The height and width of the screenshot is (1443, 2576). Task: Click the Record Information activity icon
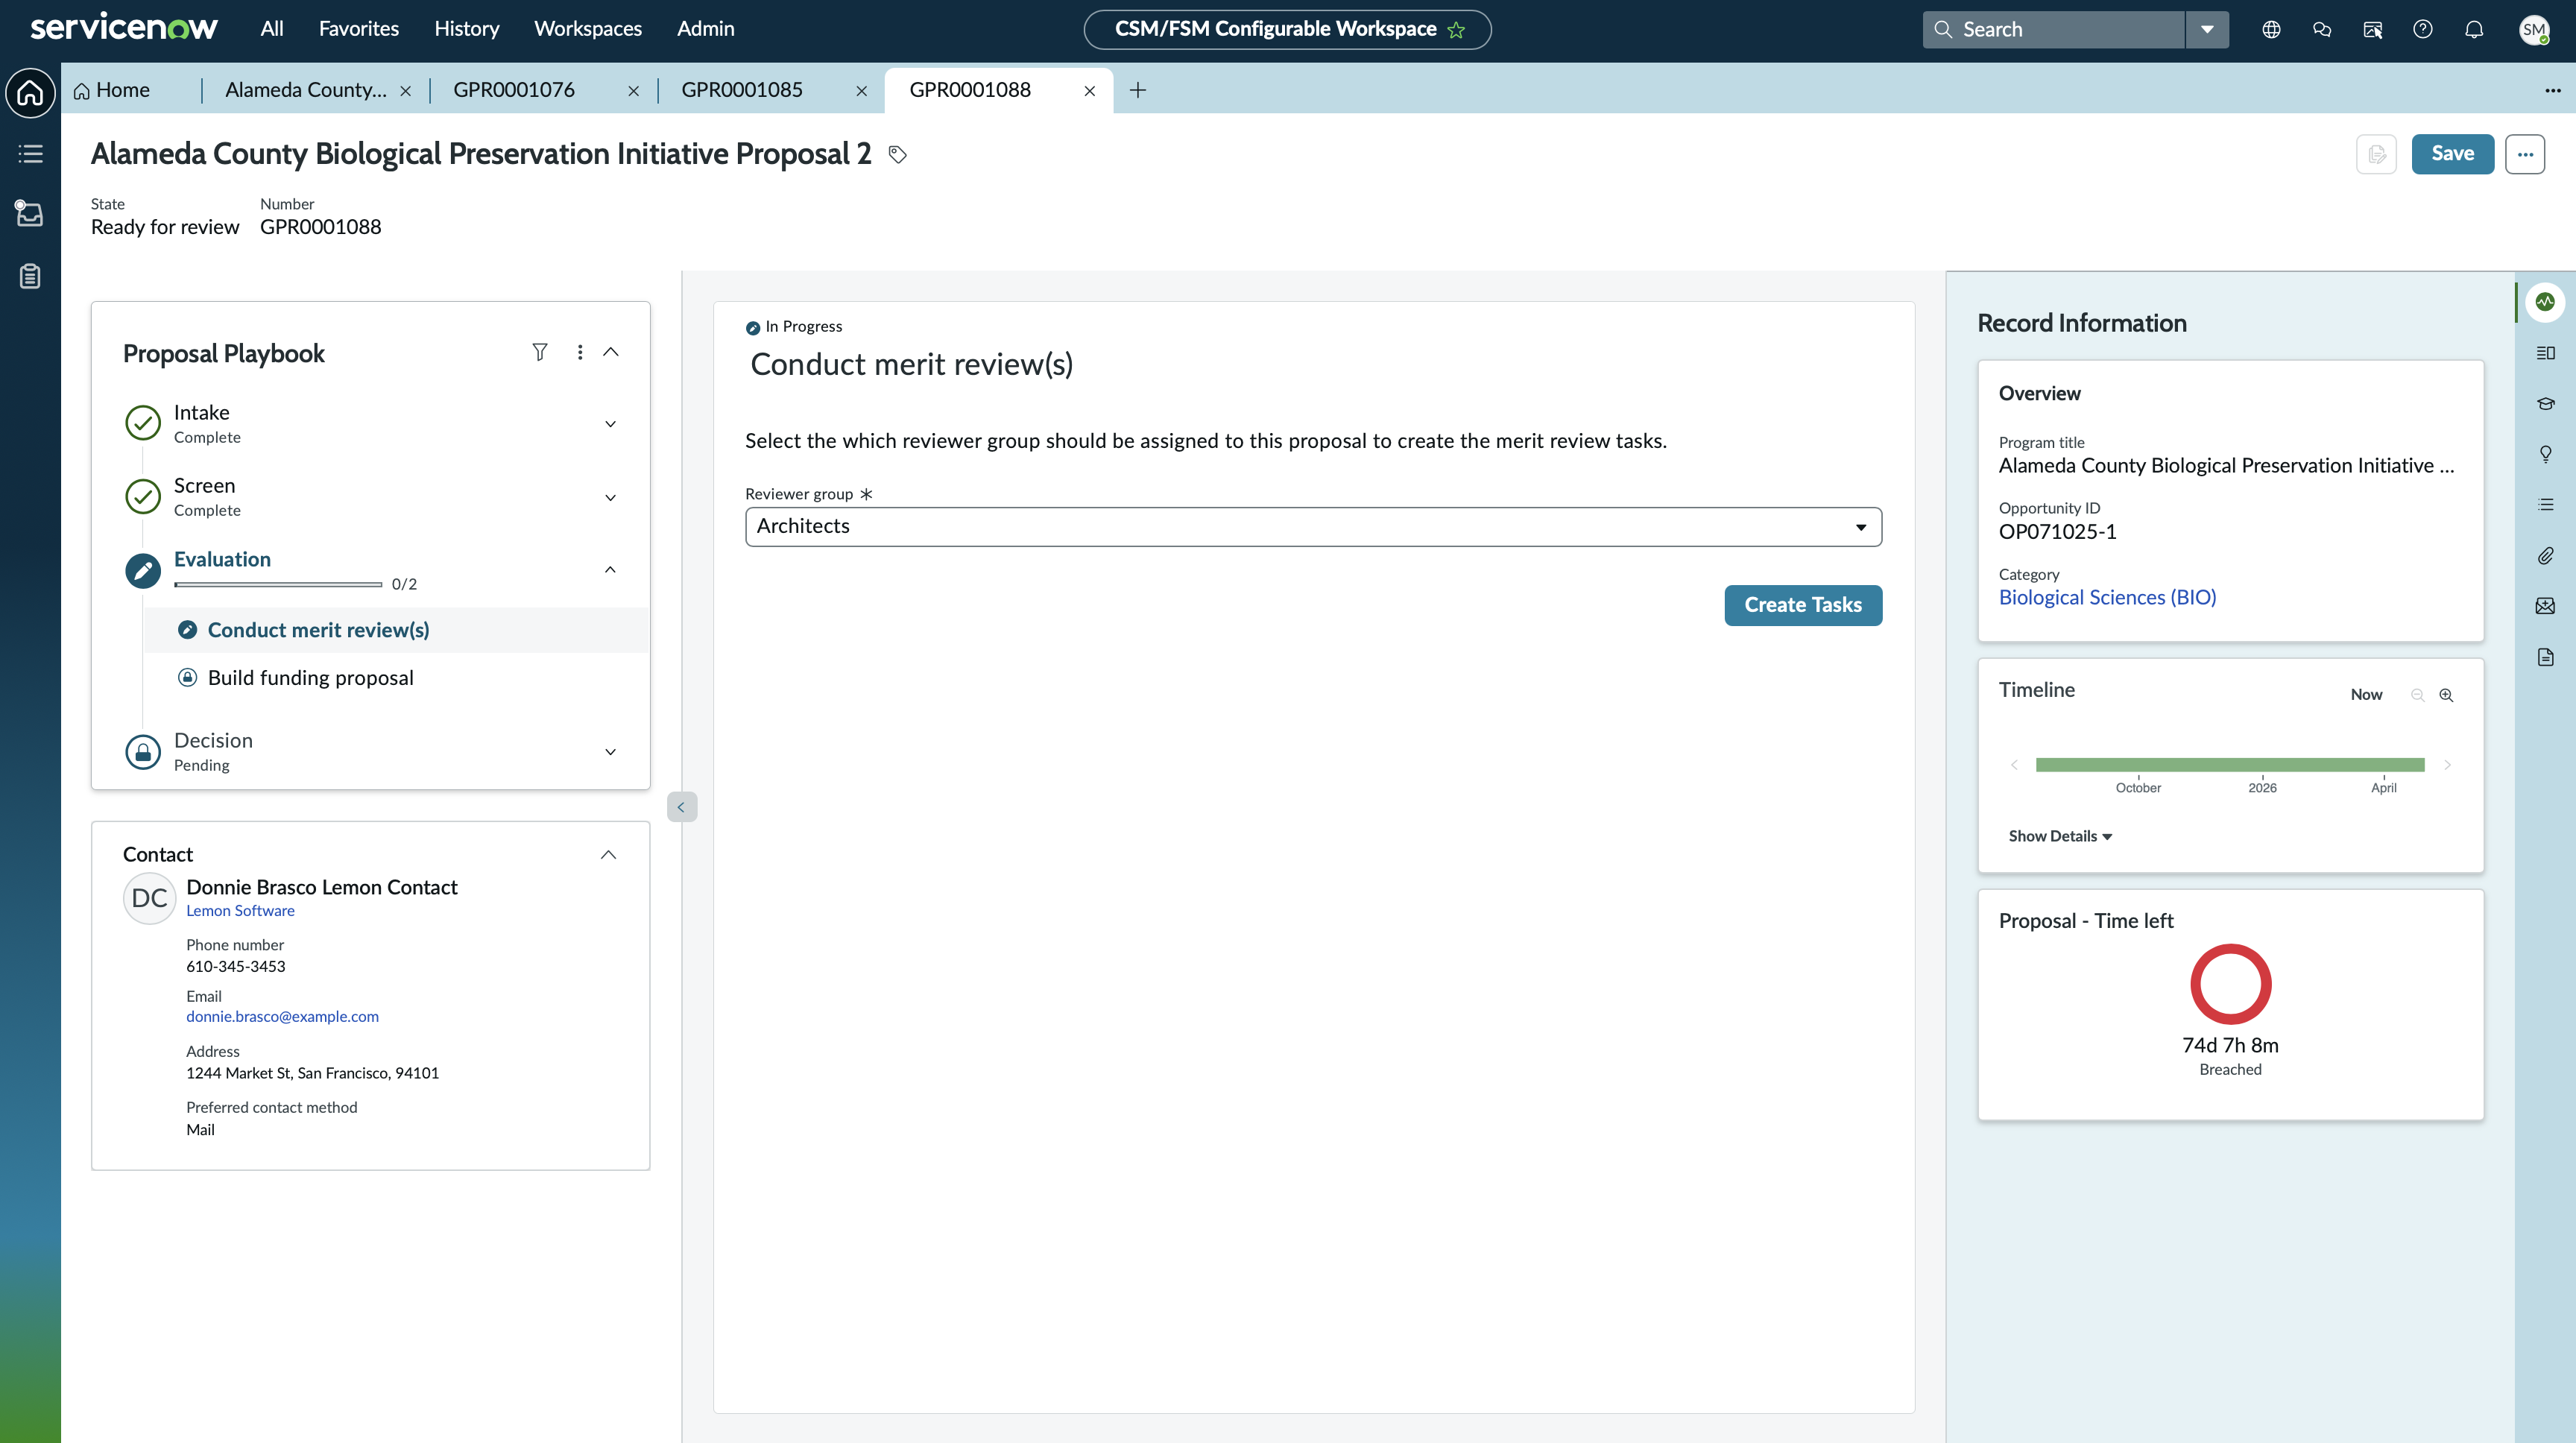[x=2545, y=301]
